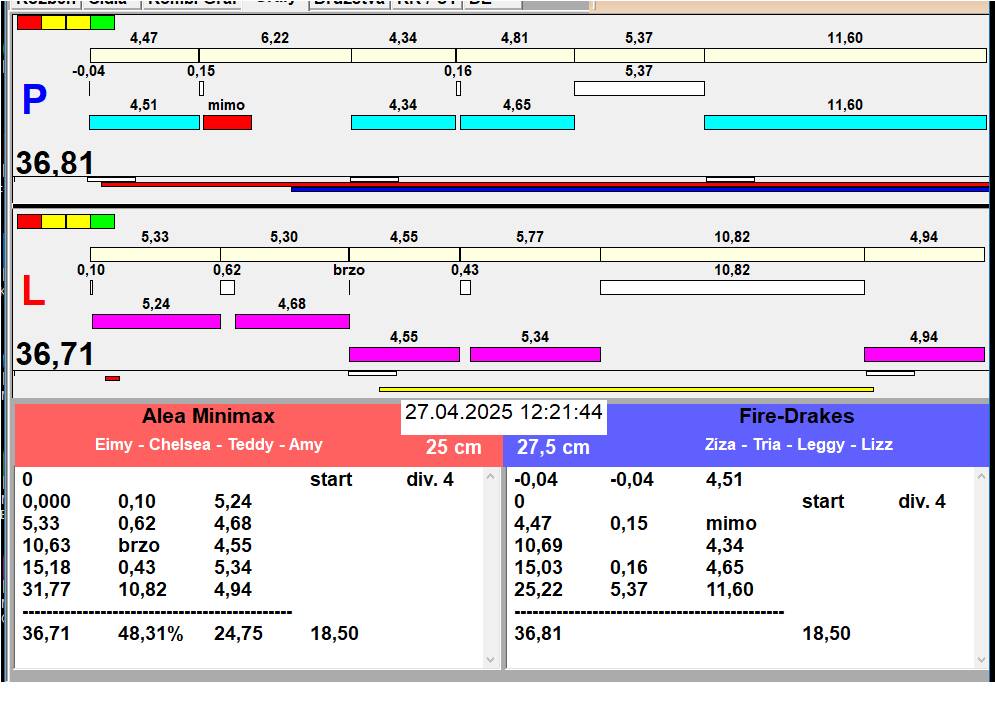Click the white 10,82 changeover box
The height and width of the screenshot is (716, 995).
731,287
